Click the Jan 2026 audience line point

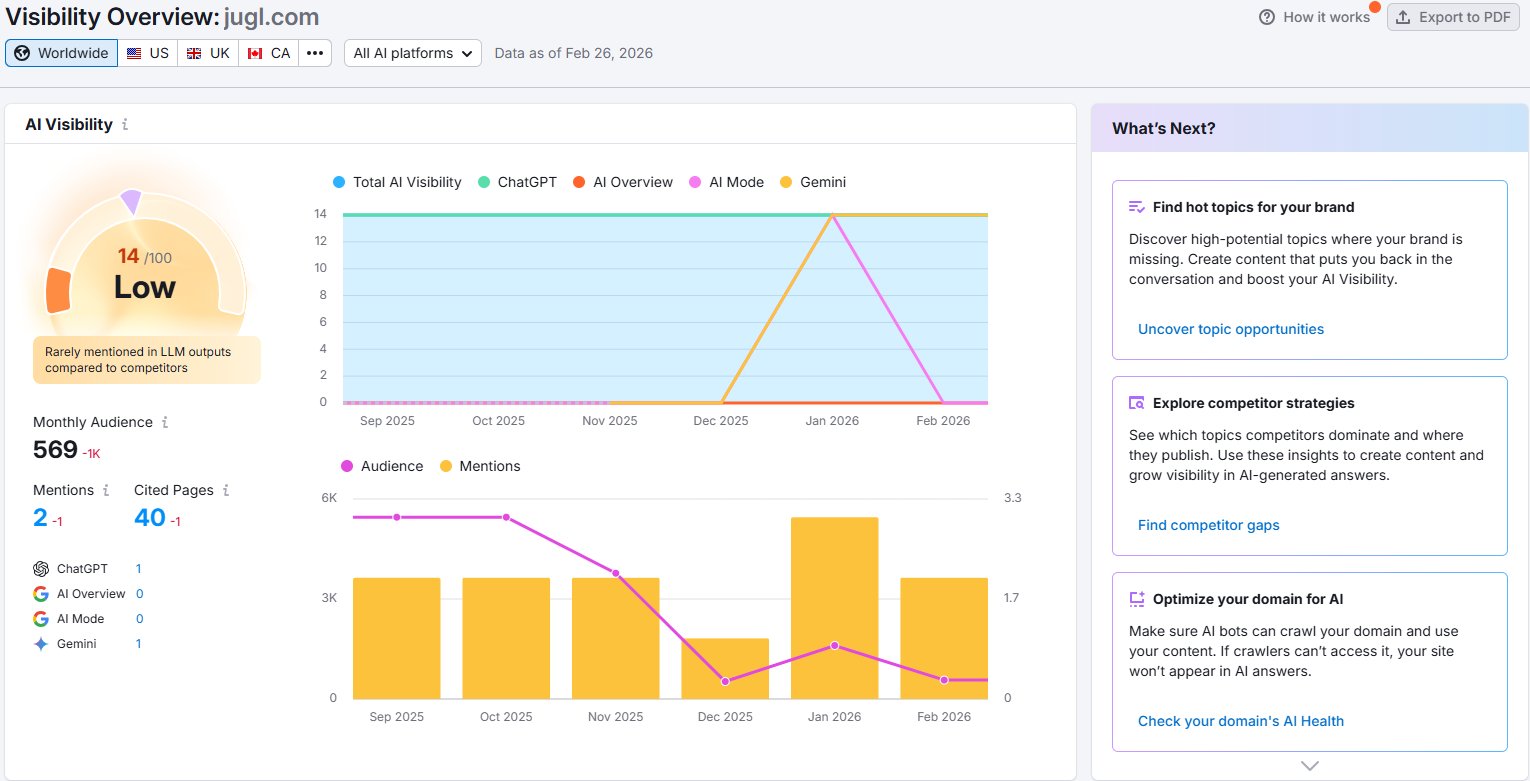point(834,646)
